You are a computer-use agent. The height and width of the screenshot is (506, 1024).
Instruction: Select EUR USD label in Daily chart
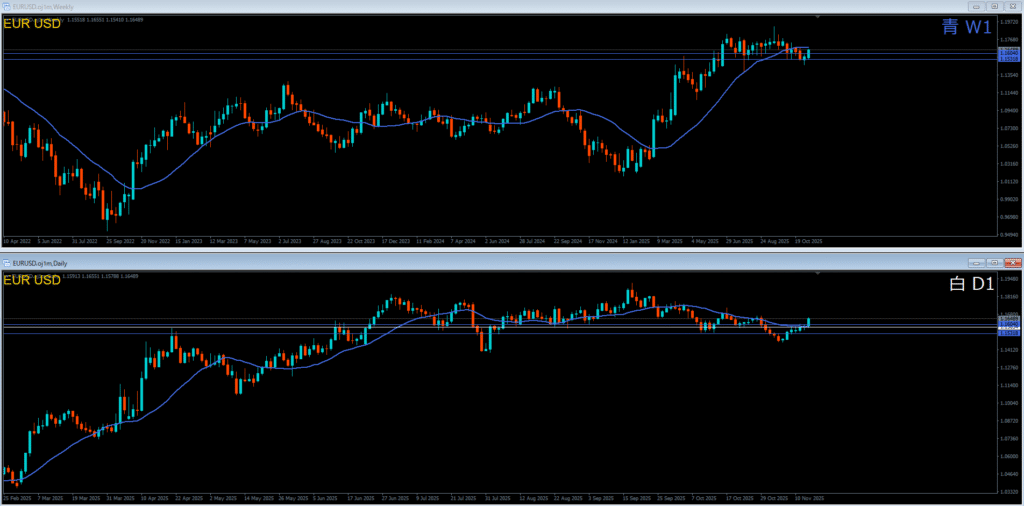pyautogui.click(x=32, y=281)
